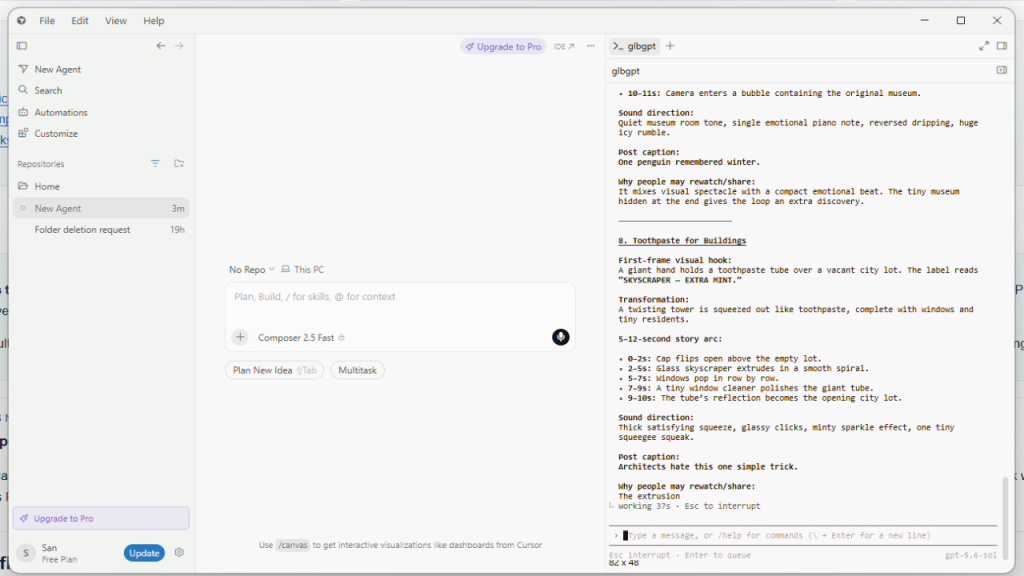
Task: Select the glbgpt terminal tab
Action: (634, 46)
